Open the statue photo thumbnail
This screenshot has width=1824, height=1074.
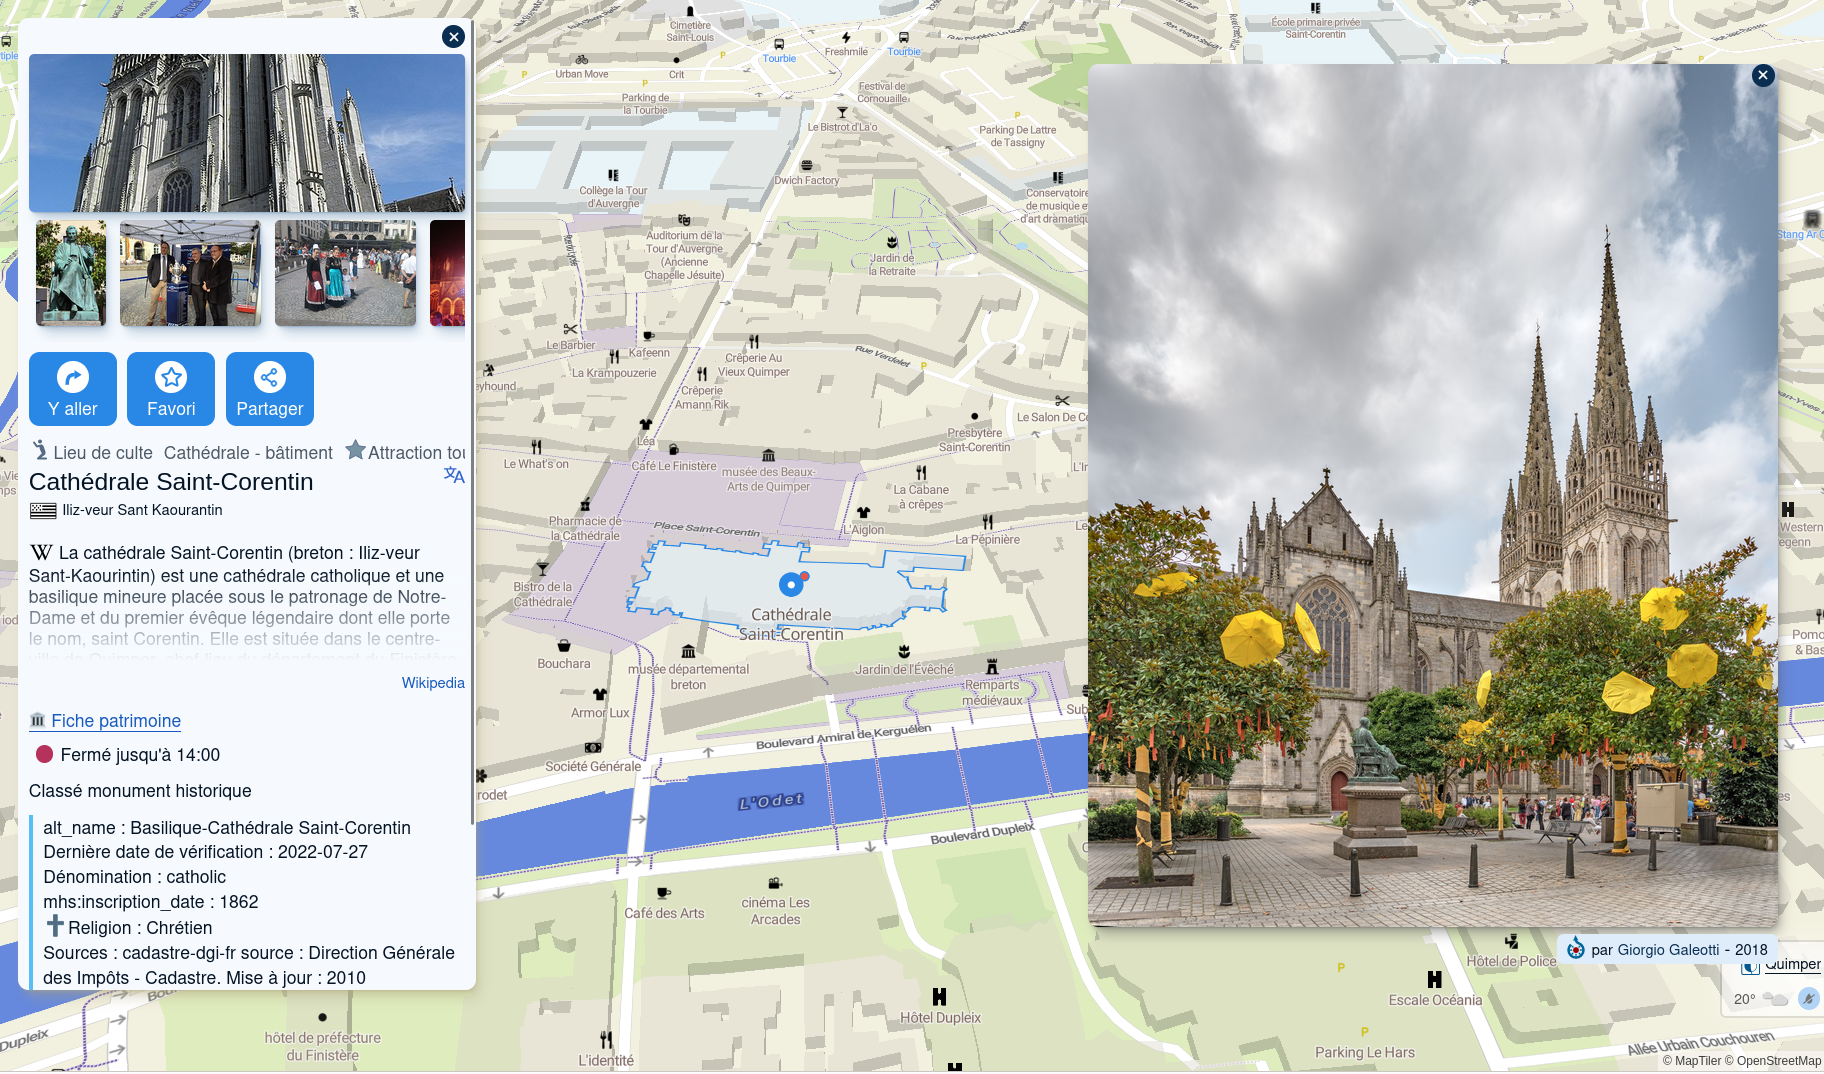pyautogui.click(x=71, y=273)
